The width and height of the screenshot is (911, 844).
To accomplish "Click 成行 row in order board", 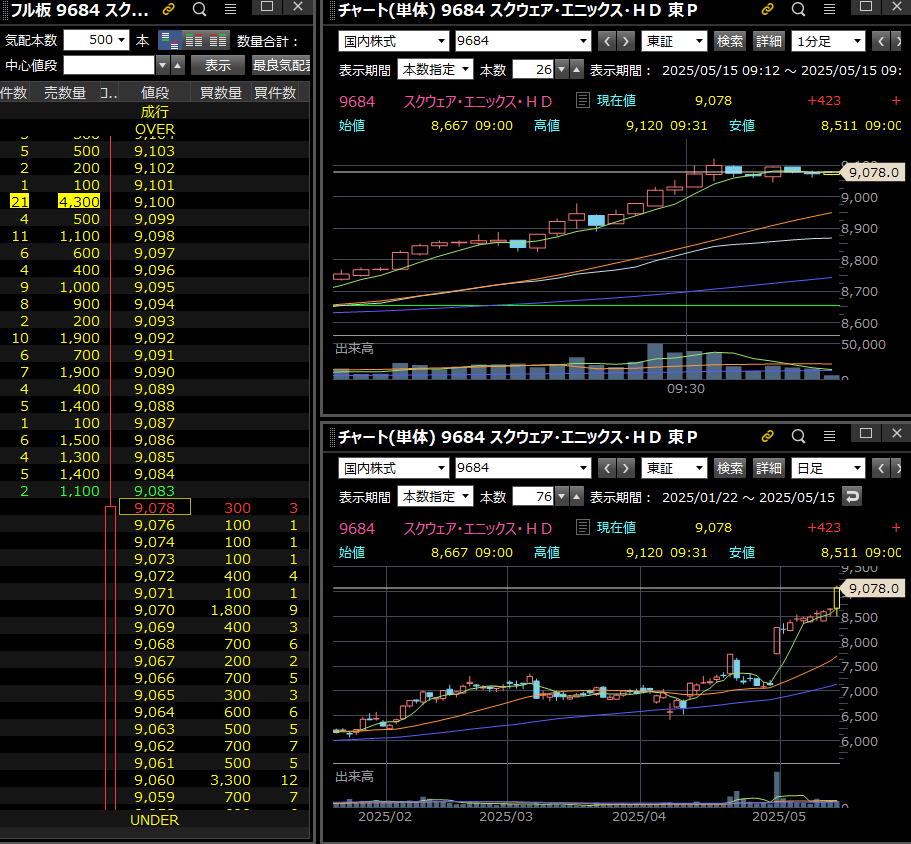I will pos(155,111).
